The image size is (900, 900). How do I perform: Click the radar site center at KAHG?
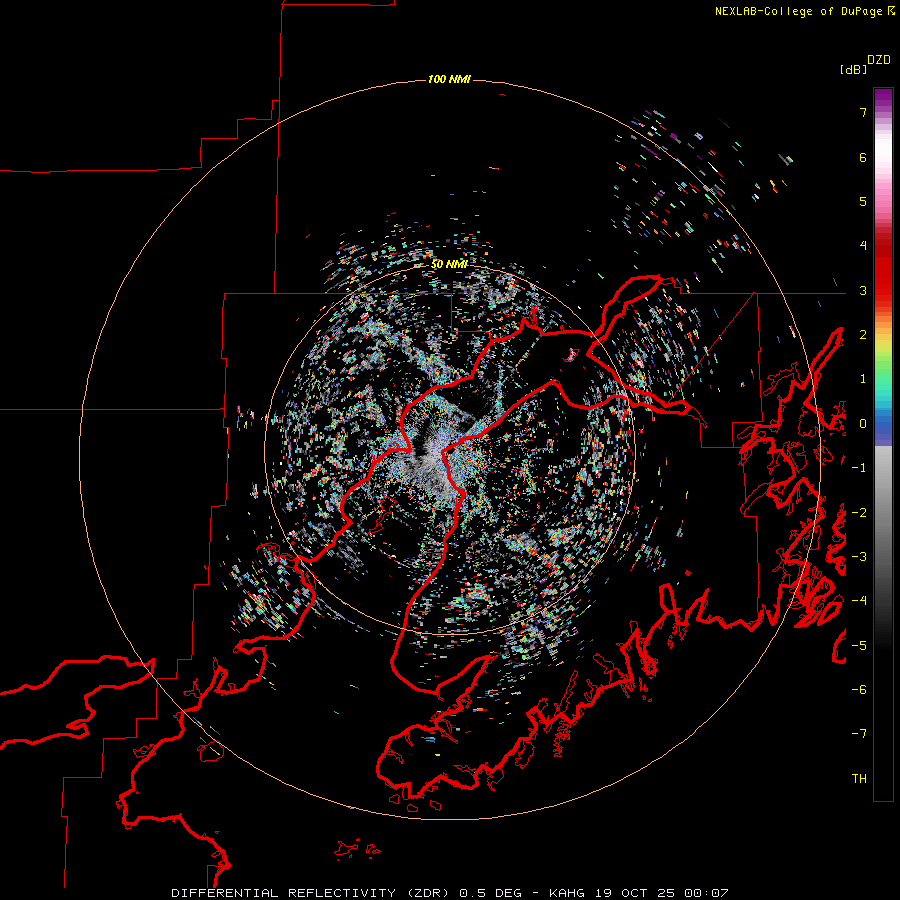(x=449, y=450)
